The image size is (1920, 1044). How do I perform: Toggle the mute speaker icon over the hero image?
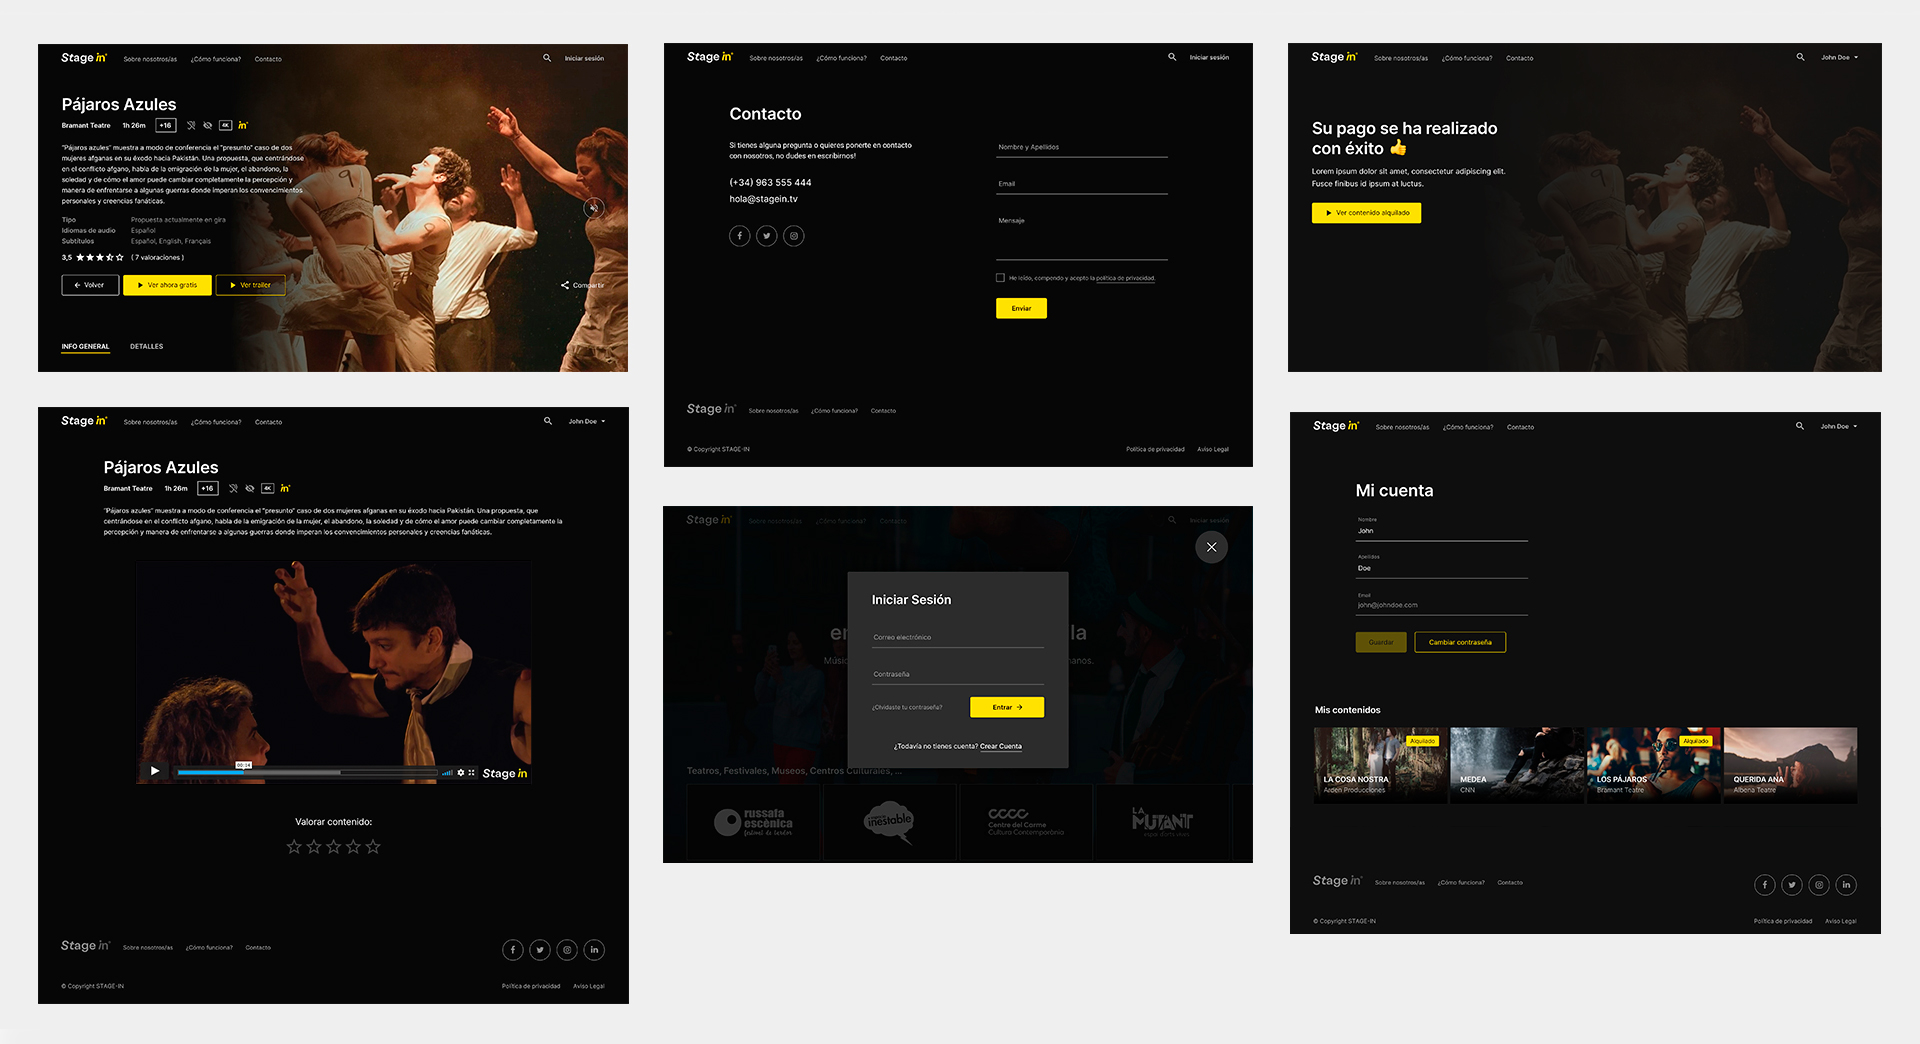pyautogui.click(x=593, y=208)
